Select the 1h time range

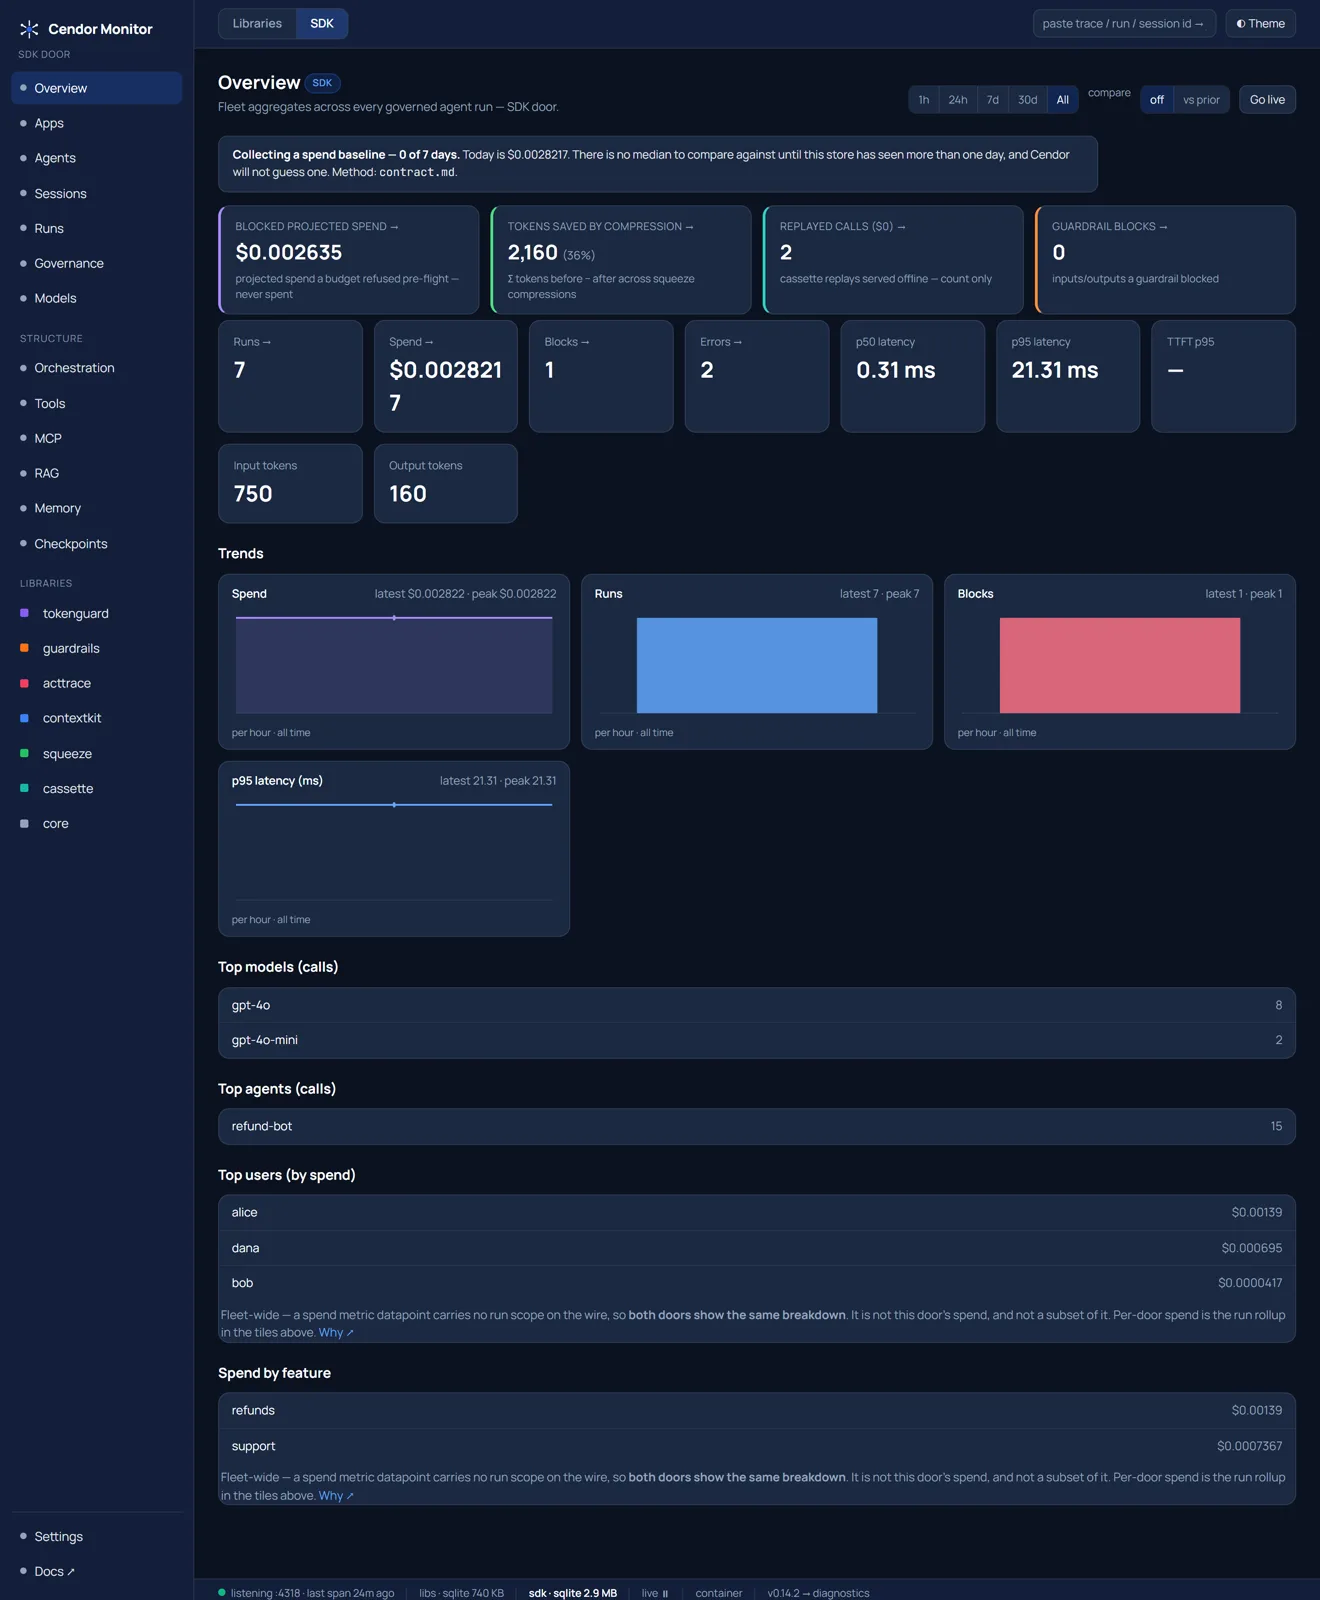pyautogui.click(x=924, y=100)
